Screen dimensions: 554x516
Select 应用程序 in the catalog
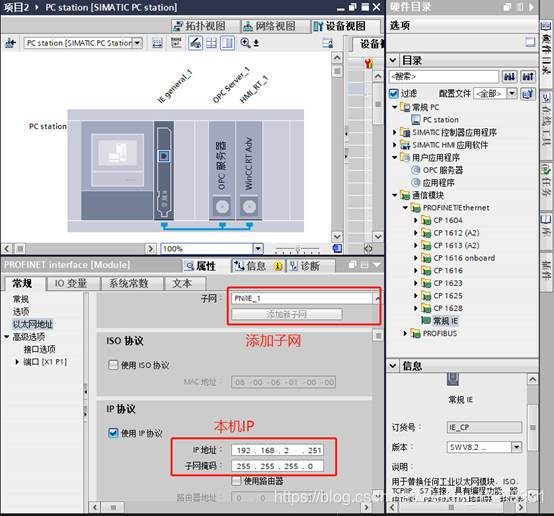pyautogui.click(x=438, y=183)
